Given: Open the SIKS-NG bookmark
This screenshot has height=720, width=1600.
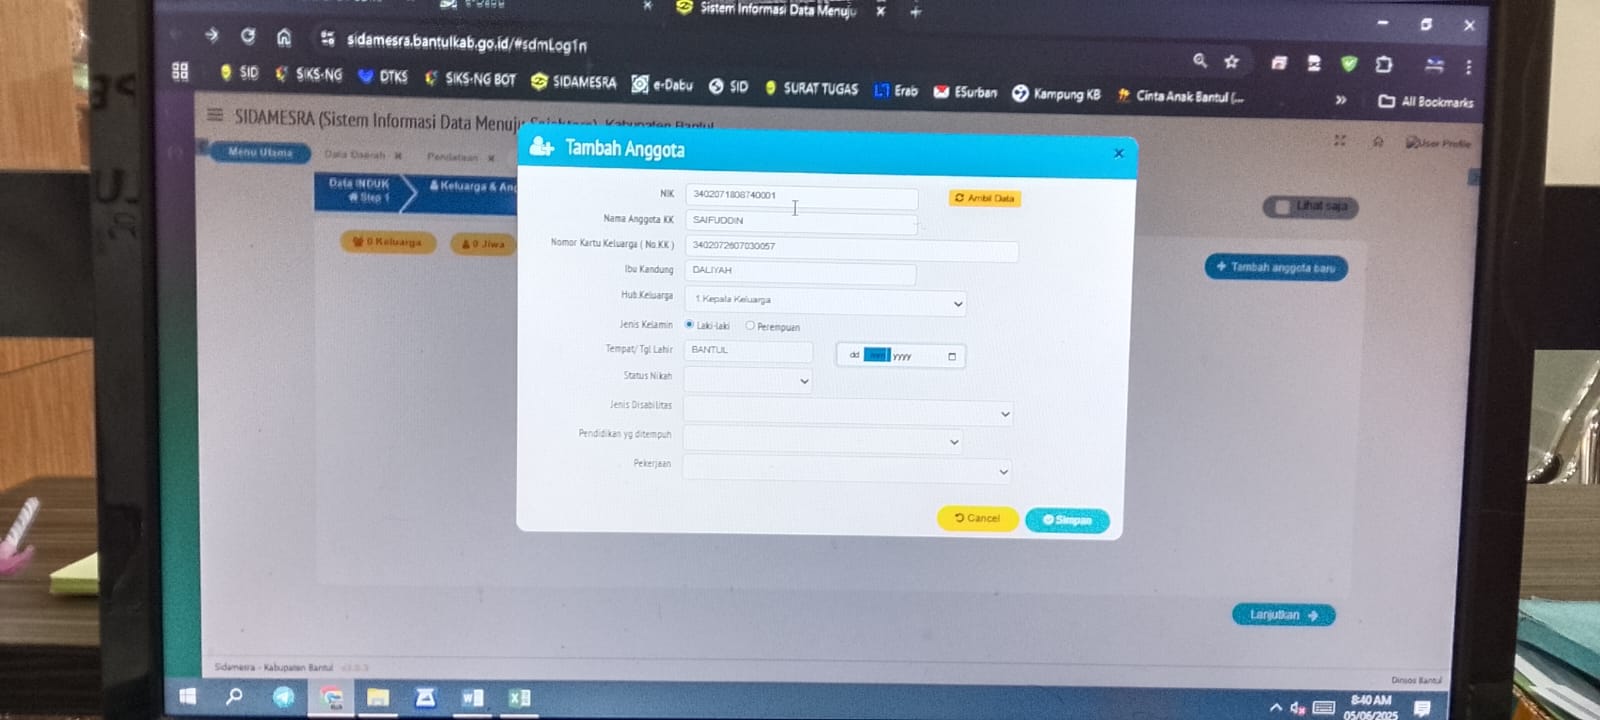Looking at the screenshot, I should point(308,74).
